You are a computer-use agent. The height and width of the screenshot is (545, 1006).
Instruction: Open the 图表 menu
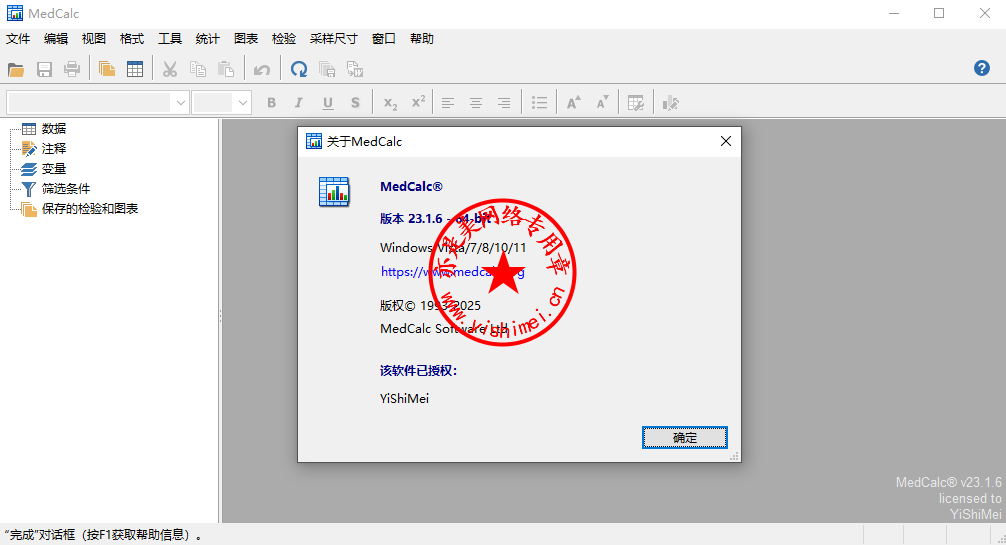(x=246, y=39)
